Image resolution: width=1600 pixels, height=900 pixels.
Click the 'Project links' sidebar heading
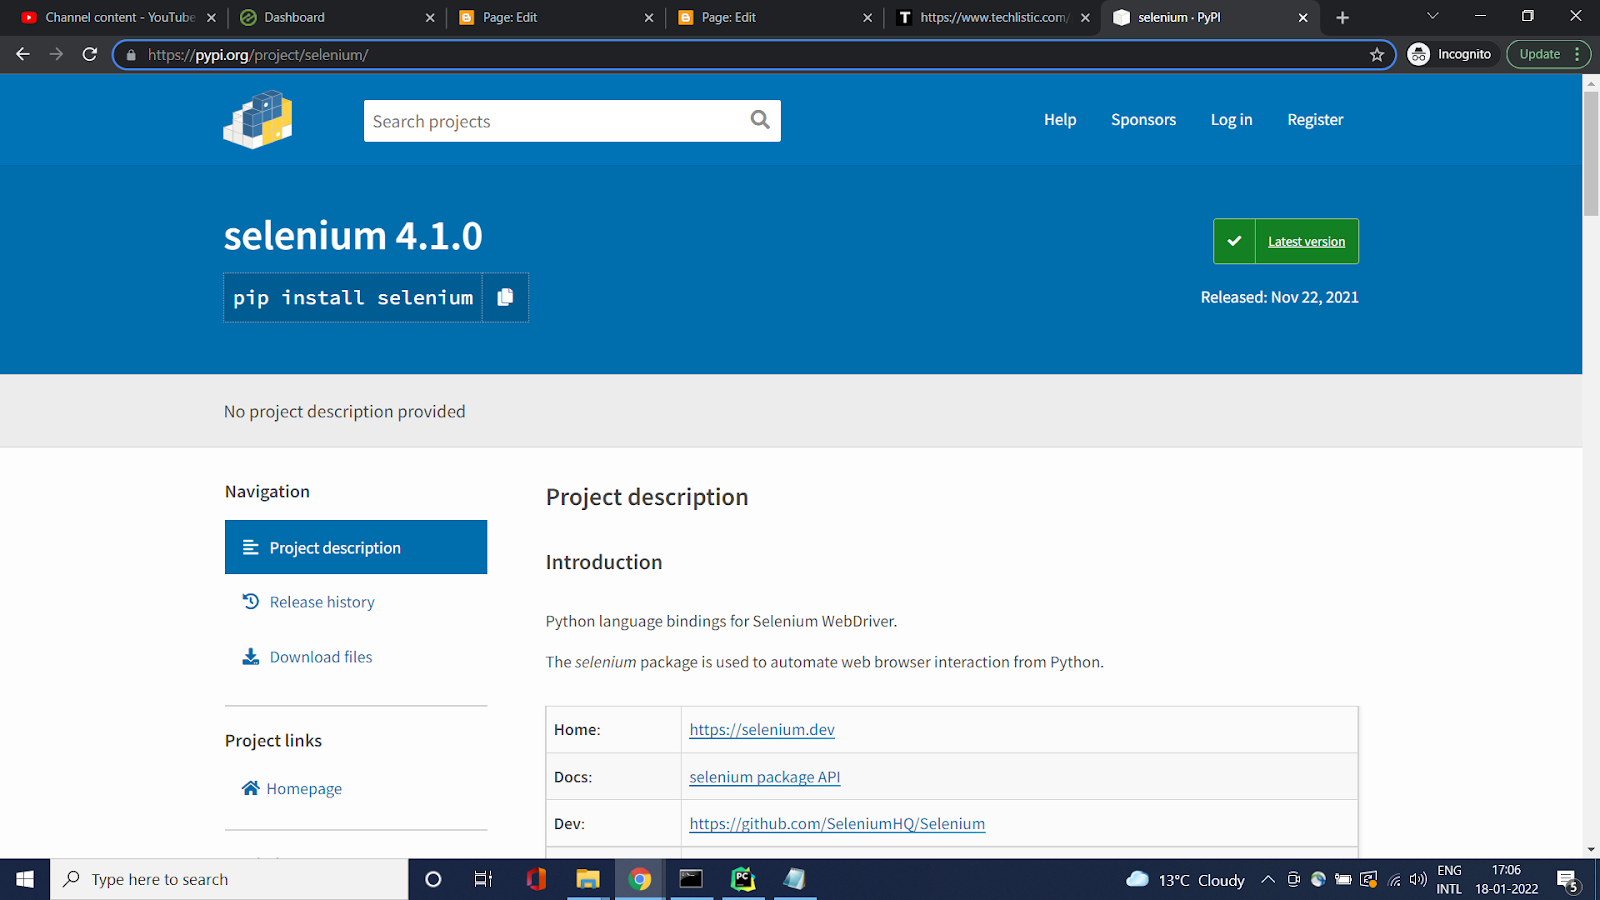273,740
